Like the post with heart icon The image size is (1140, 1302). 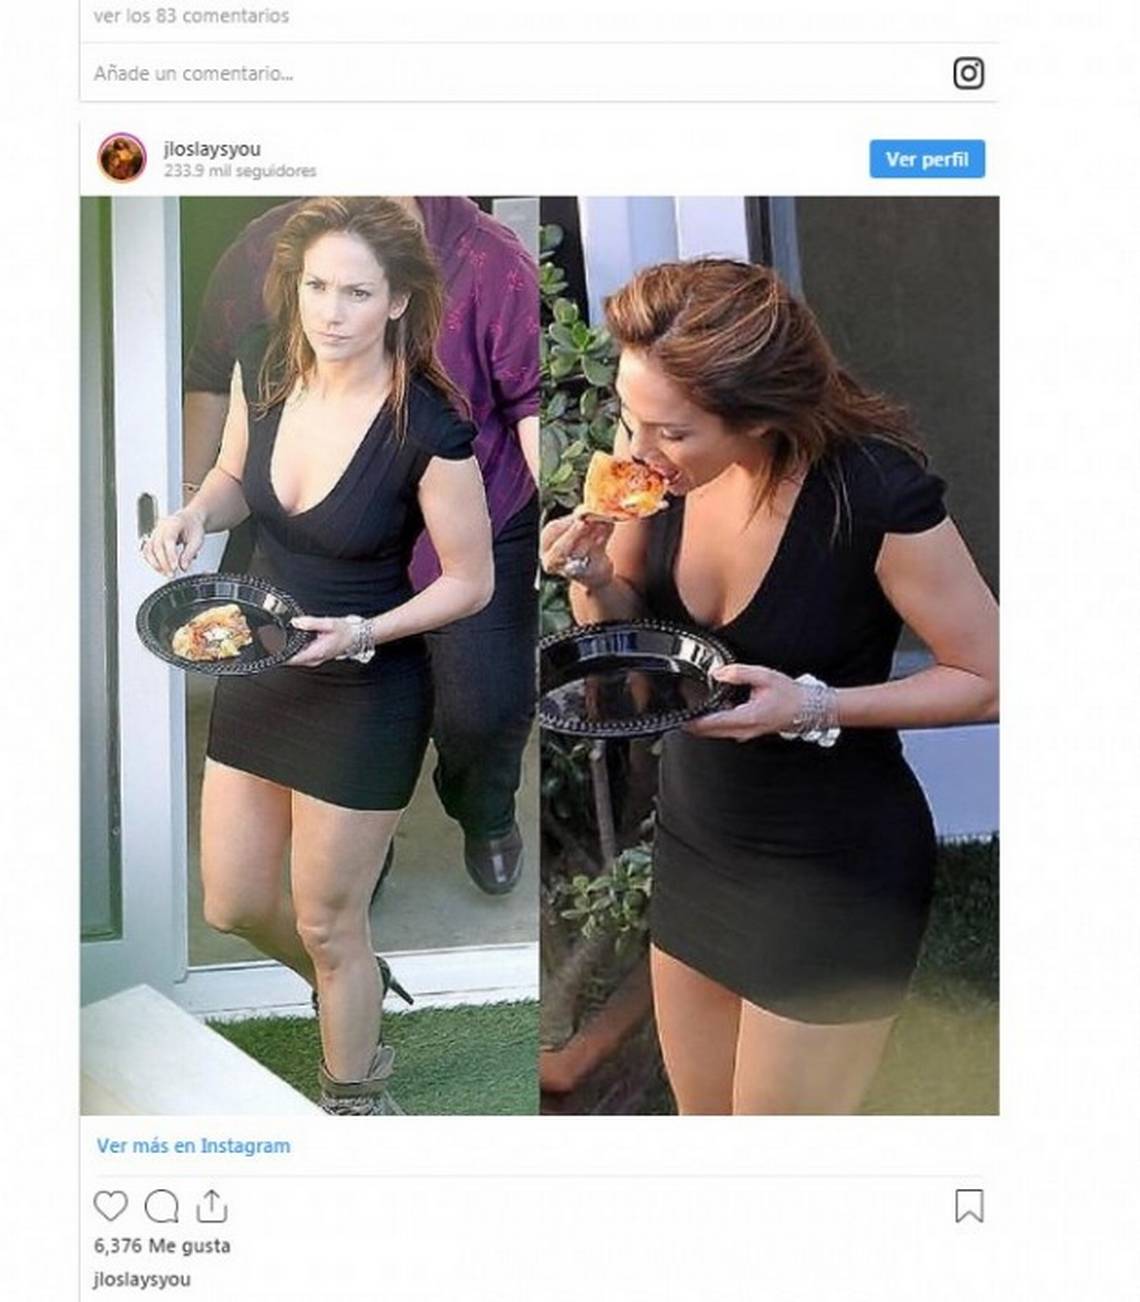coord(111,1206)
